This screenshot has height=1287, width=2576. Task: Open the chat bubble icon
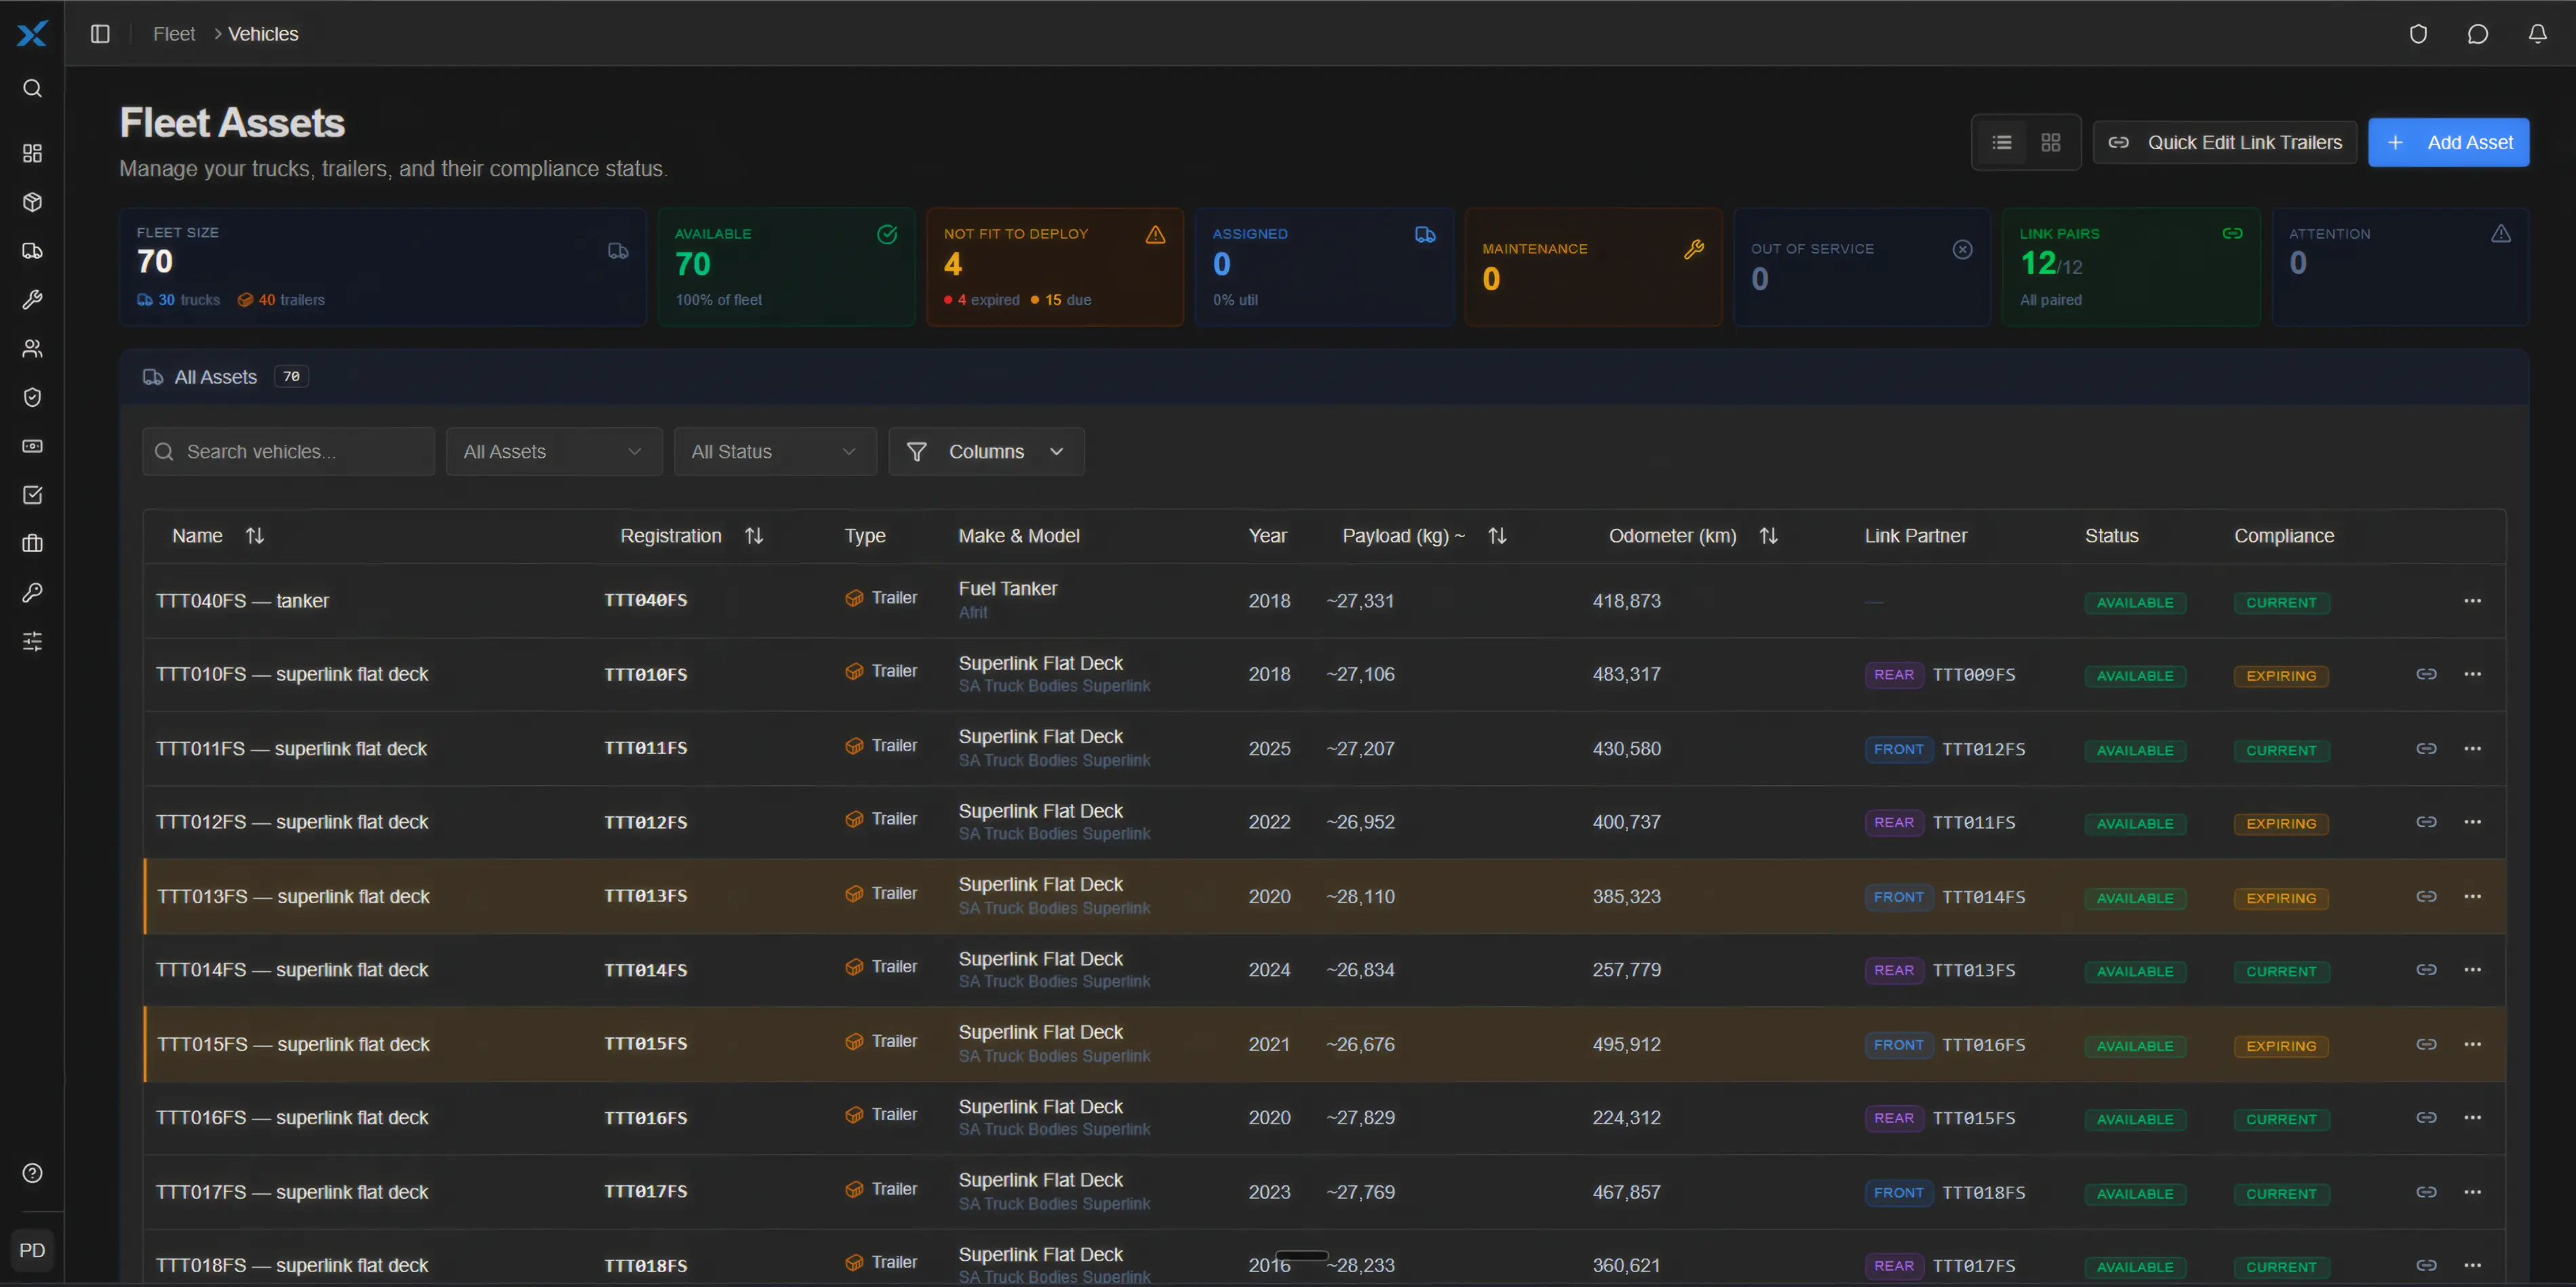2477,34
